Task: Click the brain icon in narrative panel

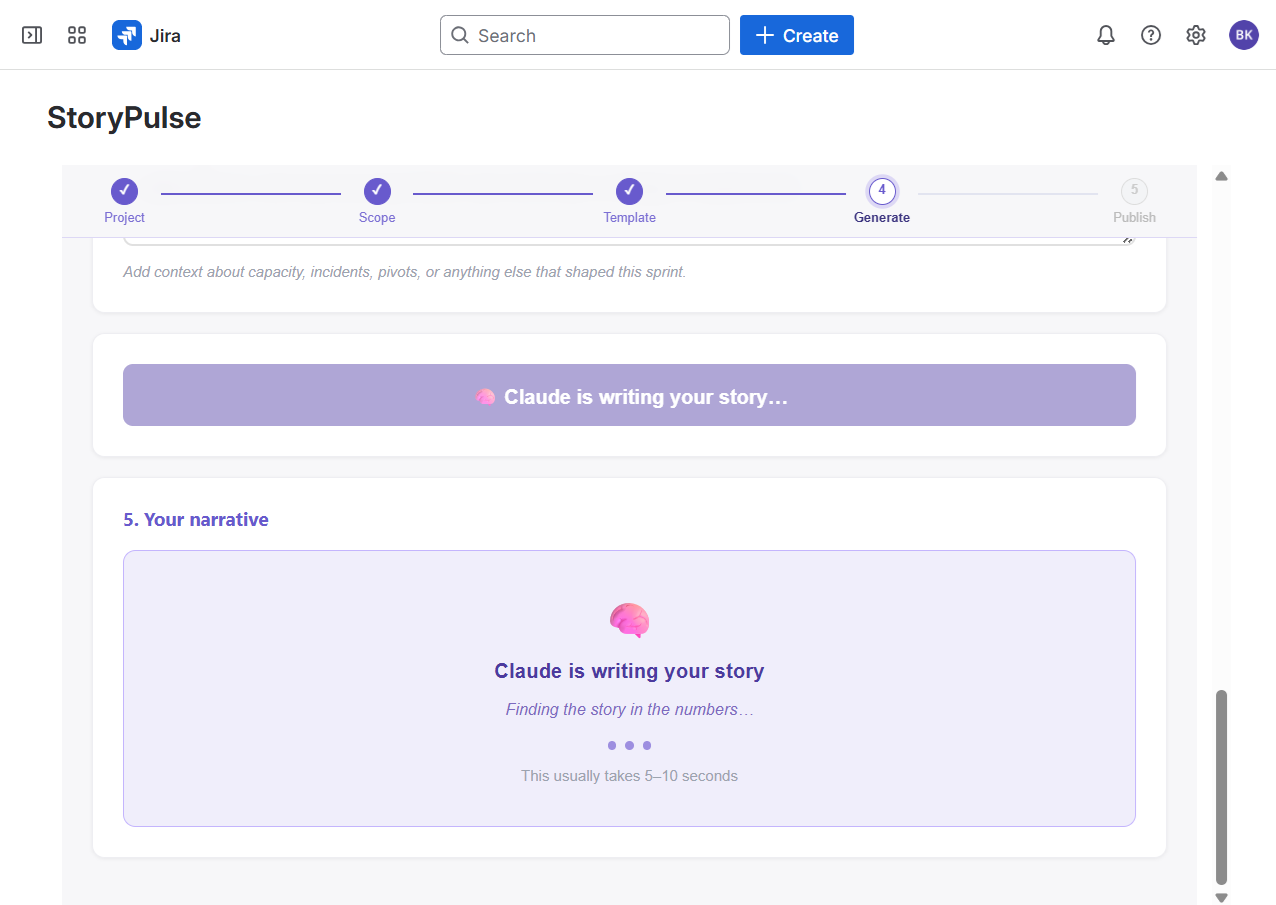Action: click(630, 621)
